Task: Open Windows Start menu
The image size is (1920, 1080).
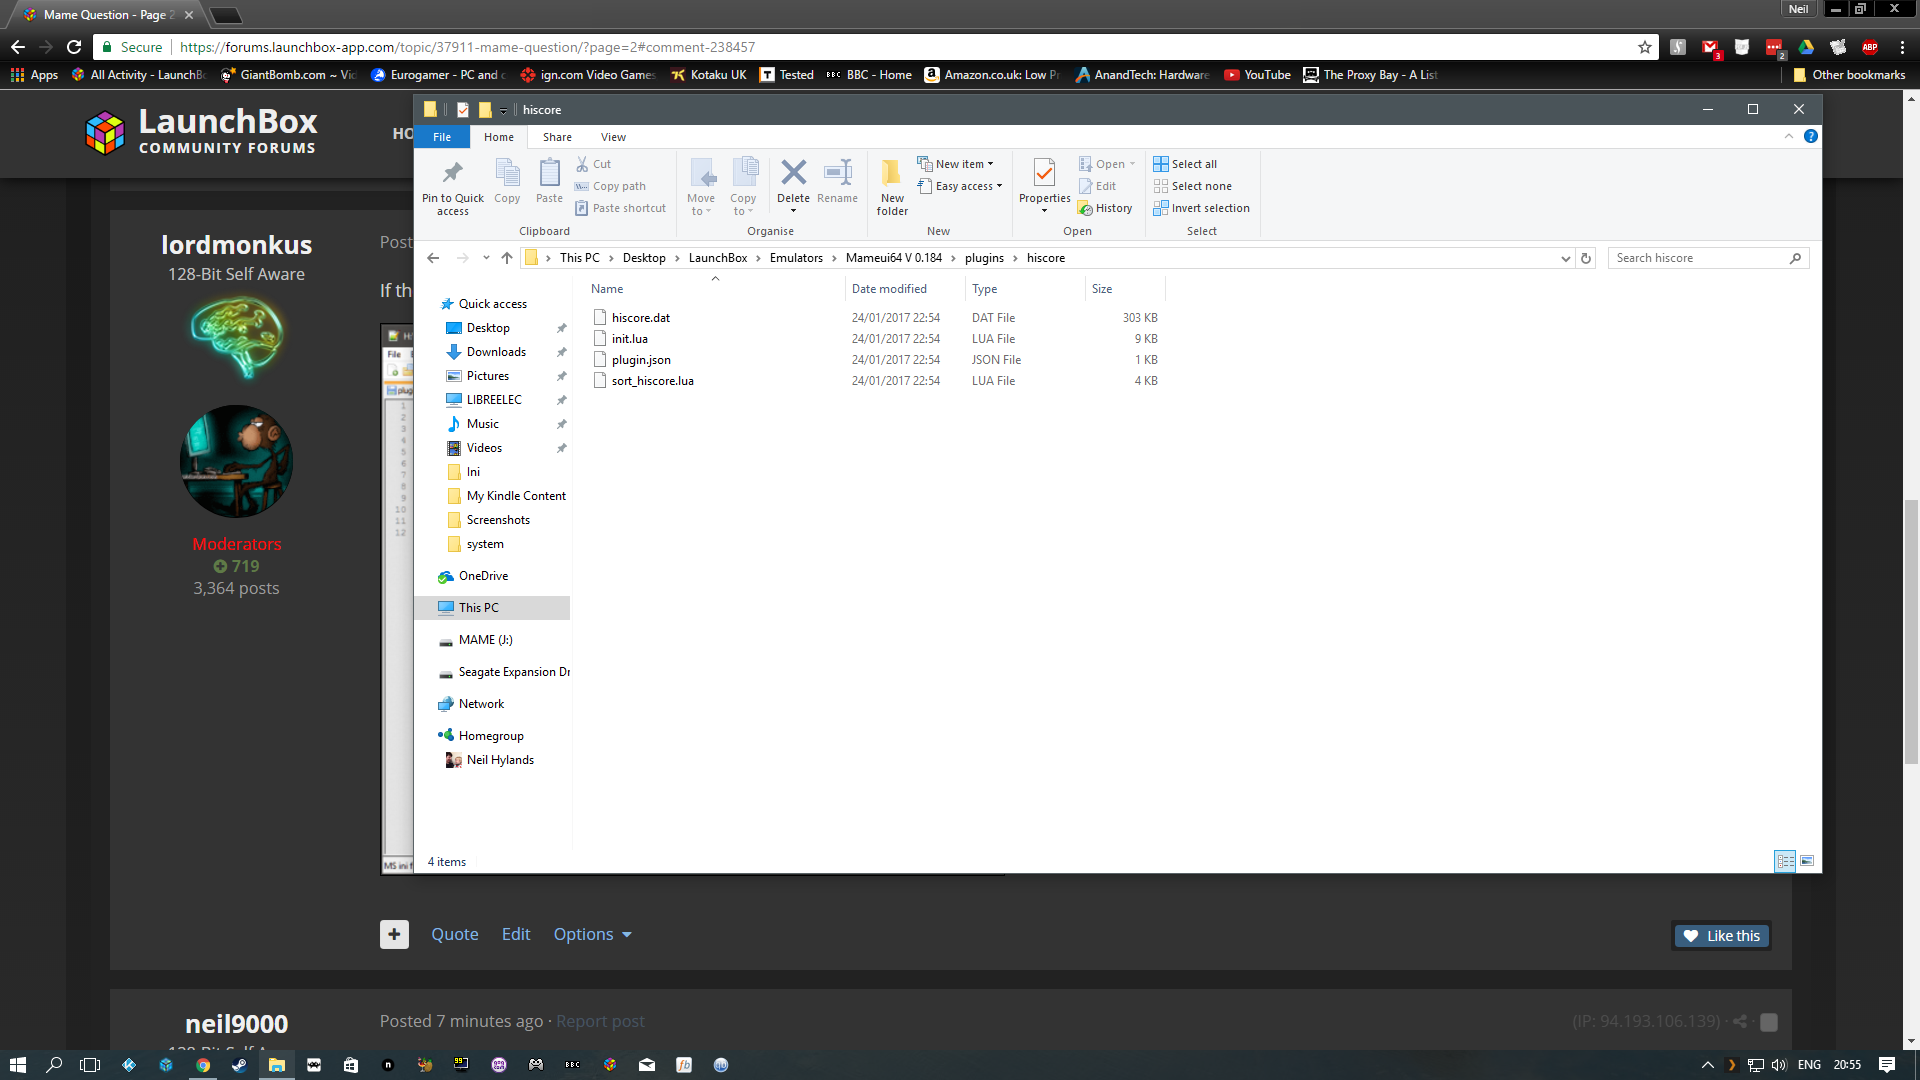Action: point(17,1065)
